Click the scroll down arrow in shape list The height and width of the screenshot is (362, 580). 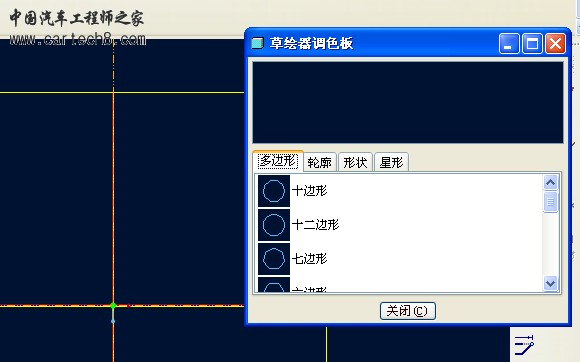click(x=550, y=284)
